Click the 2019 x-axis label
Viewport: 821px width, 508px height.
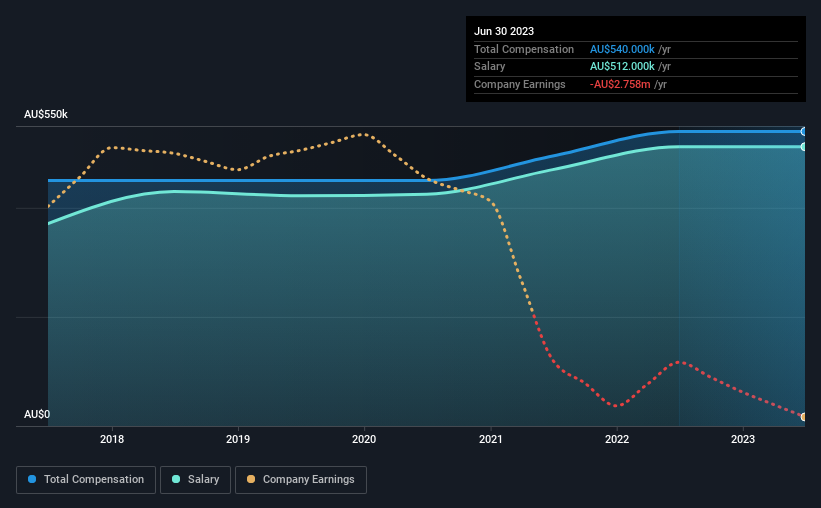238,439
